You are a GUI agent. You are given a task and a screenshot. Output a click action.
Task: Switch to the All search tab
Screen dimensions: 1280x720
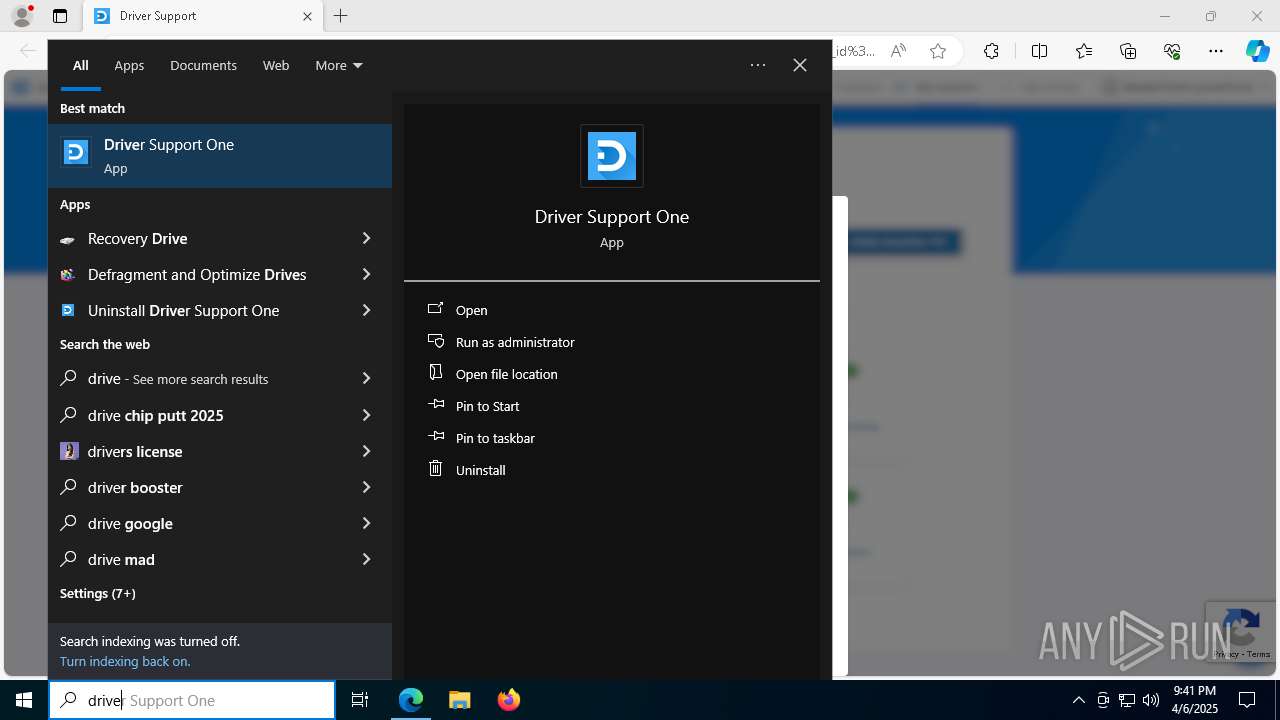coord(81,65)
